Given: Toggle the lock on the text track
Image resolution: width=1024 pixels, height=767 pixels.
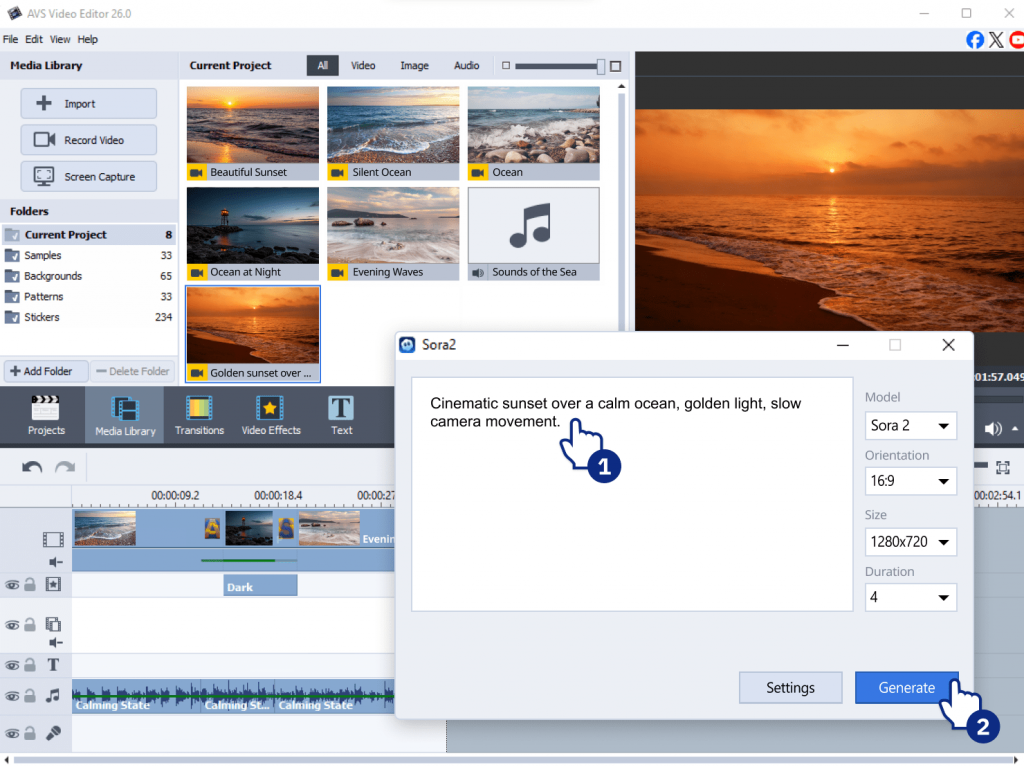Looking at the screenshot, I should click(x=30, y=665).
